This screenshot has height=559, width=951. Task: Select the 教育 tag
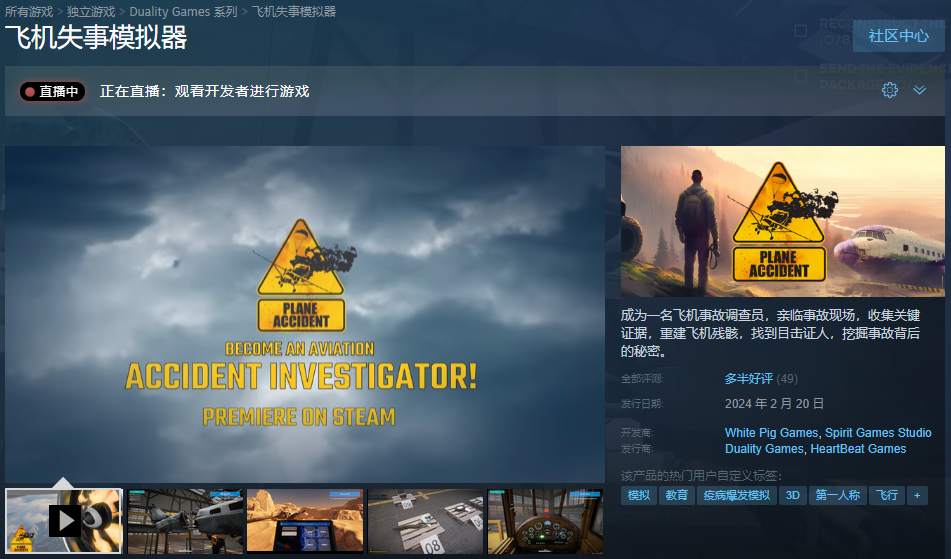[x=677, y=495]
